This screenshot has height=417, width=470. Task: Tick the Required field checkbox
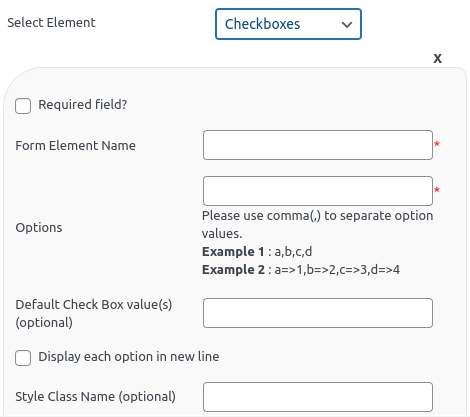[x=23, y=106]
